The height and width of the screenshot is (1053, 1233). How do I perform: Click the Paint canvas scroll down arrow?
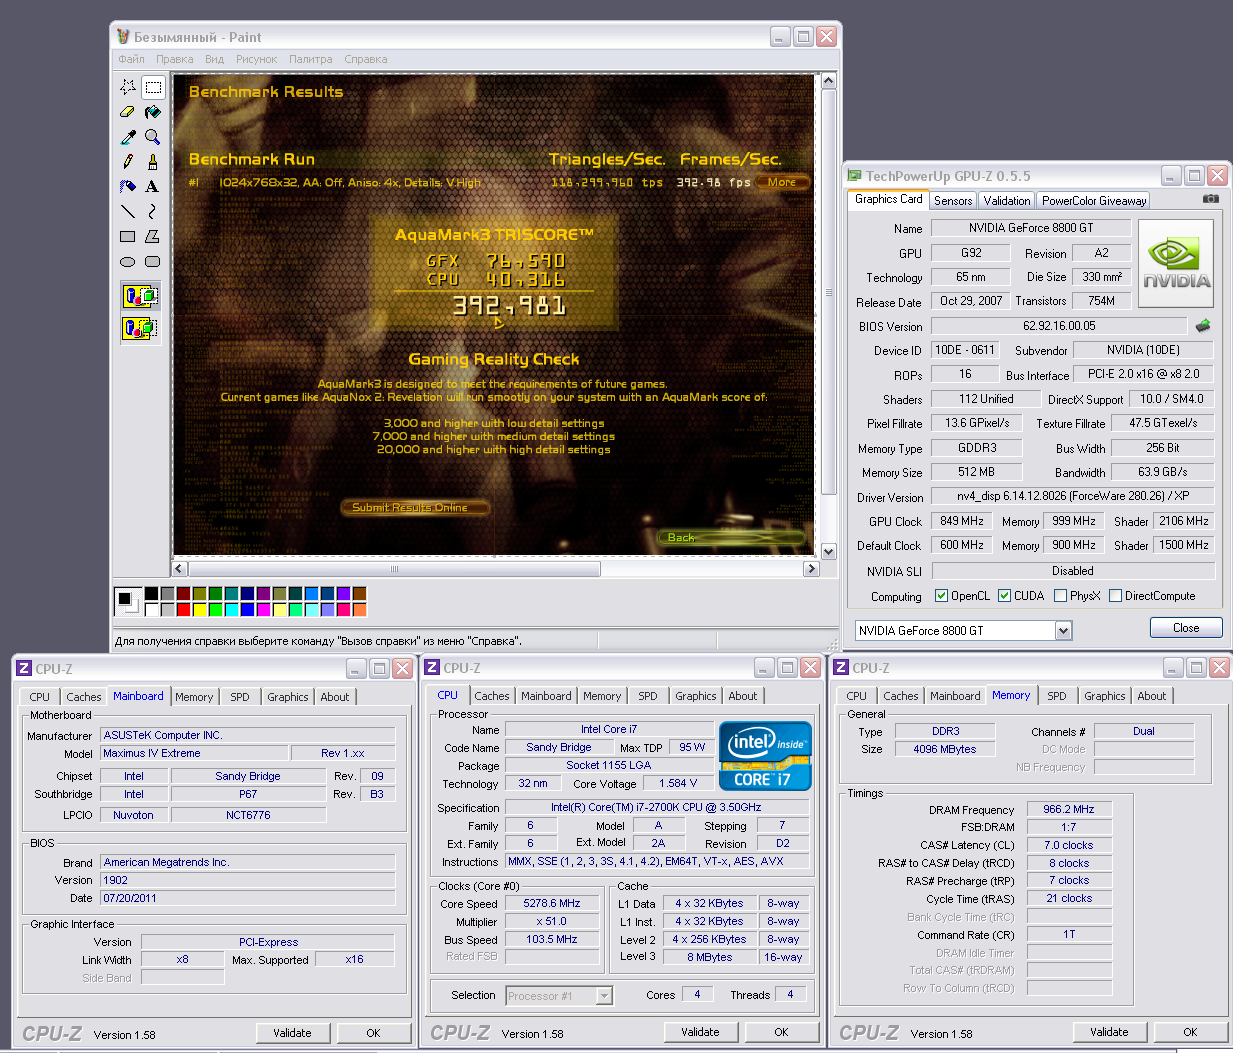point(828,551)
